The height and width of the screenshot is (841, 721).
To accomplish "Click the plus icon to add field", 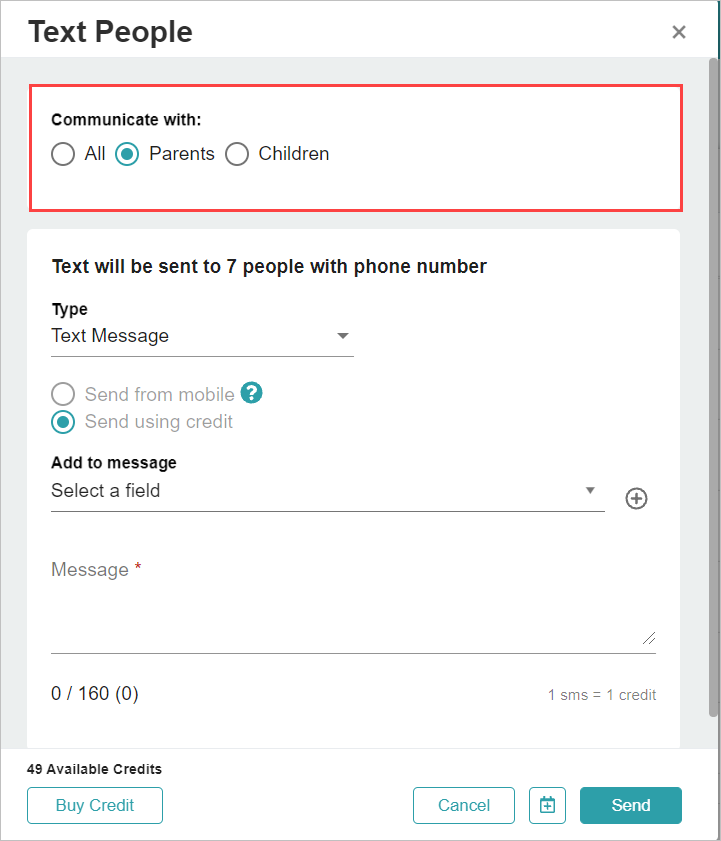I will tap(636, 498).
